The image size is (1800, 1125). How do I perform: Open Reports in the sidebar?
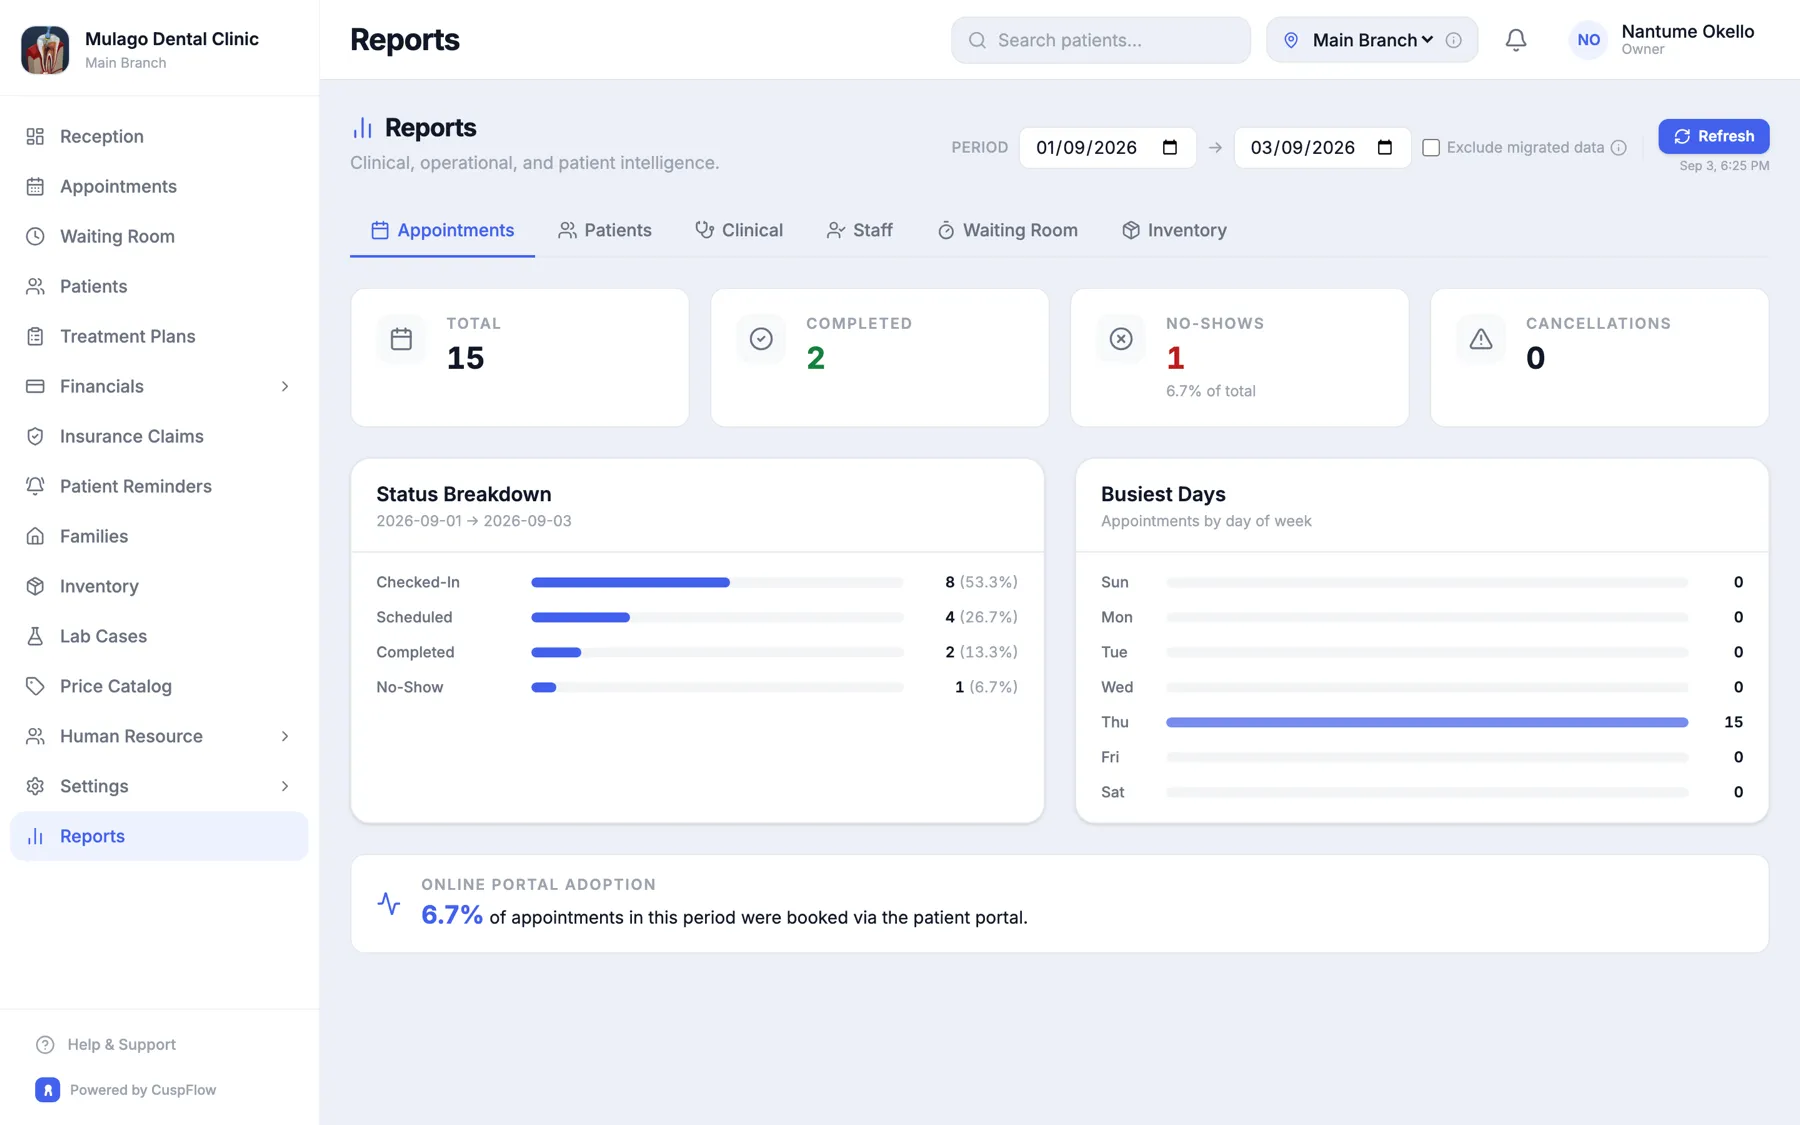(159, 836)
